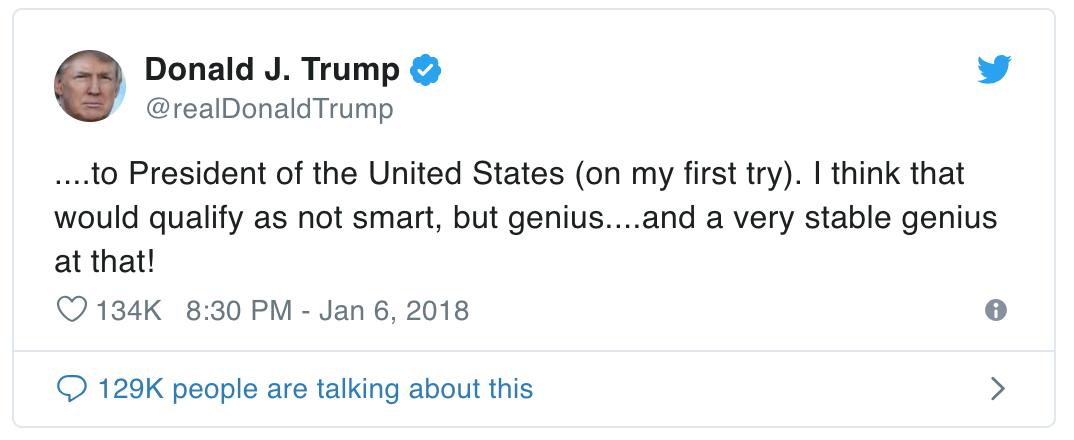1074x440 pixels.
Task: Open the profile avatar picture
Action: (x=90, y=86)
